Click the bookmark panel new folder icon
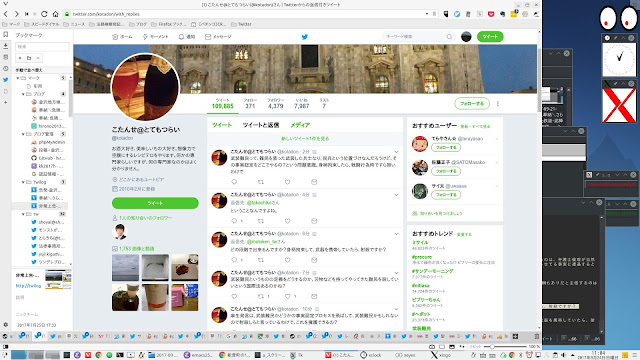 pos(29,58)
